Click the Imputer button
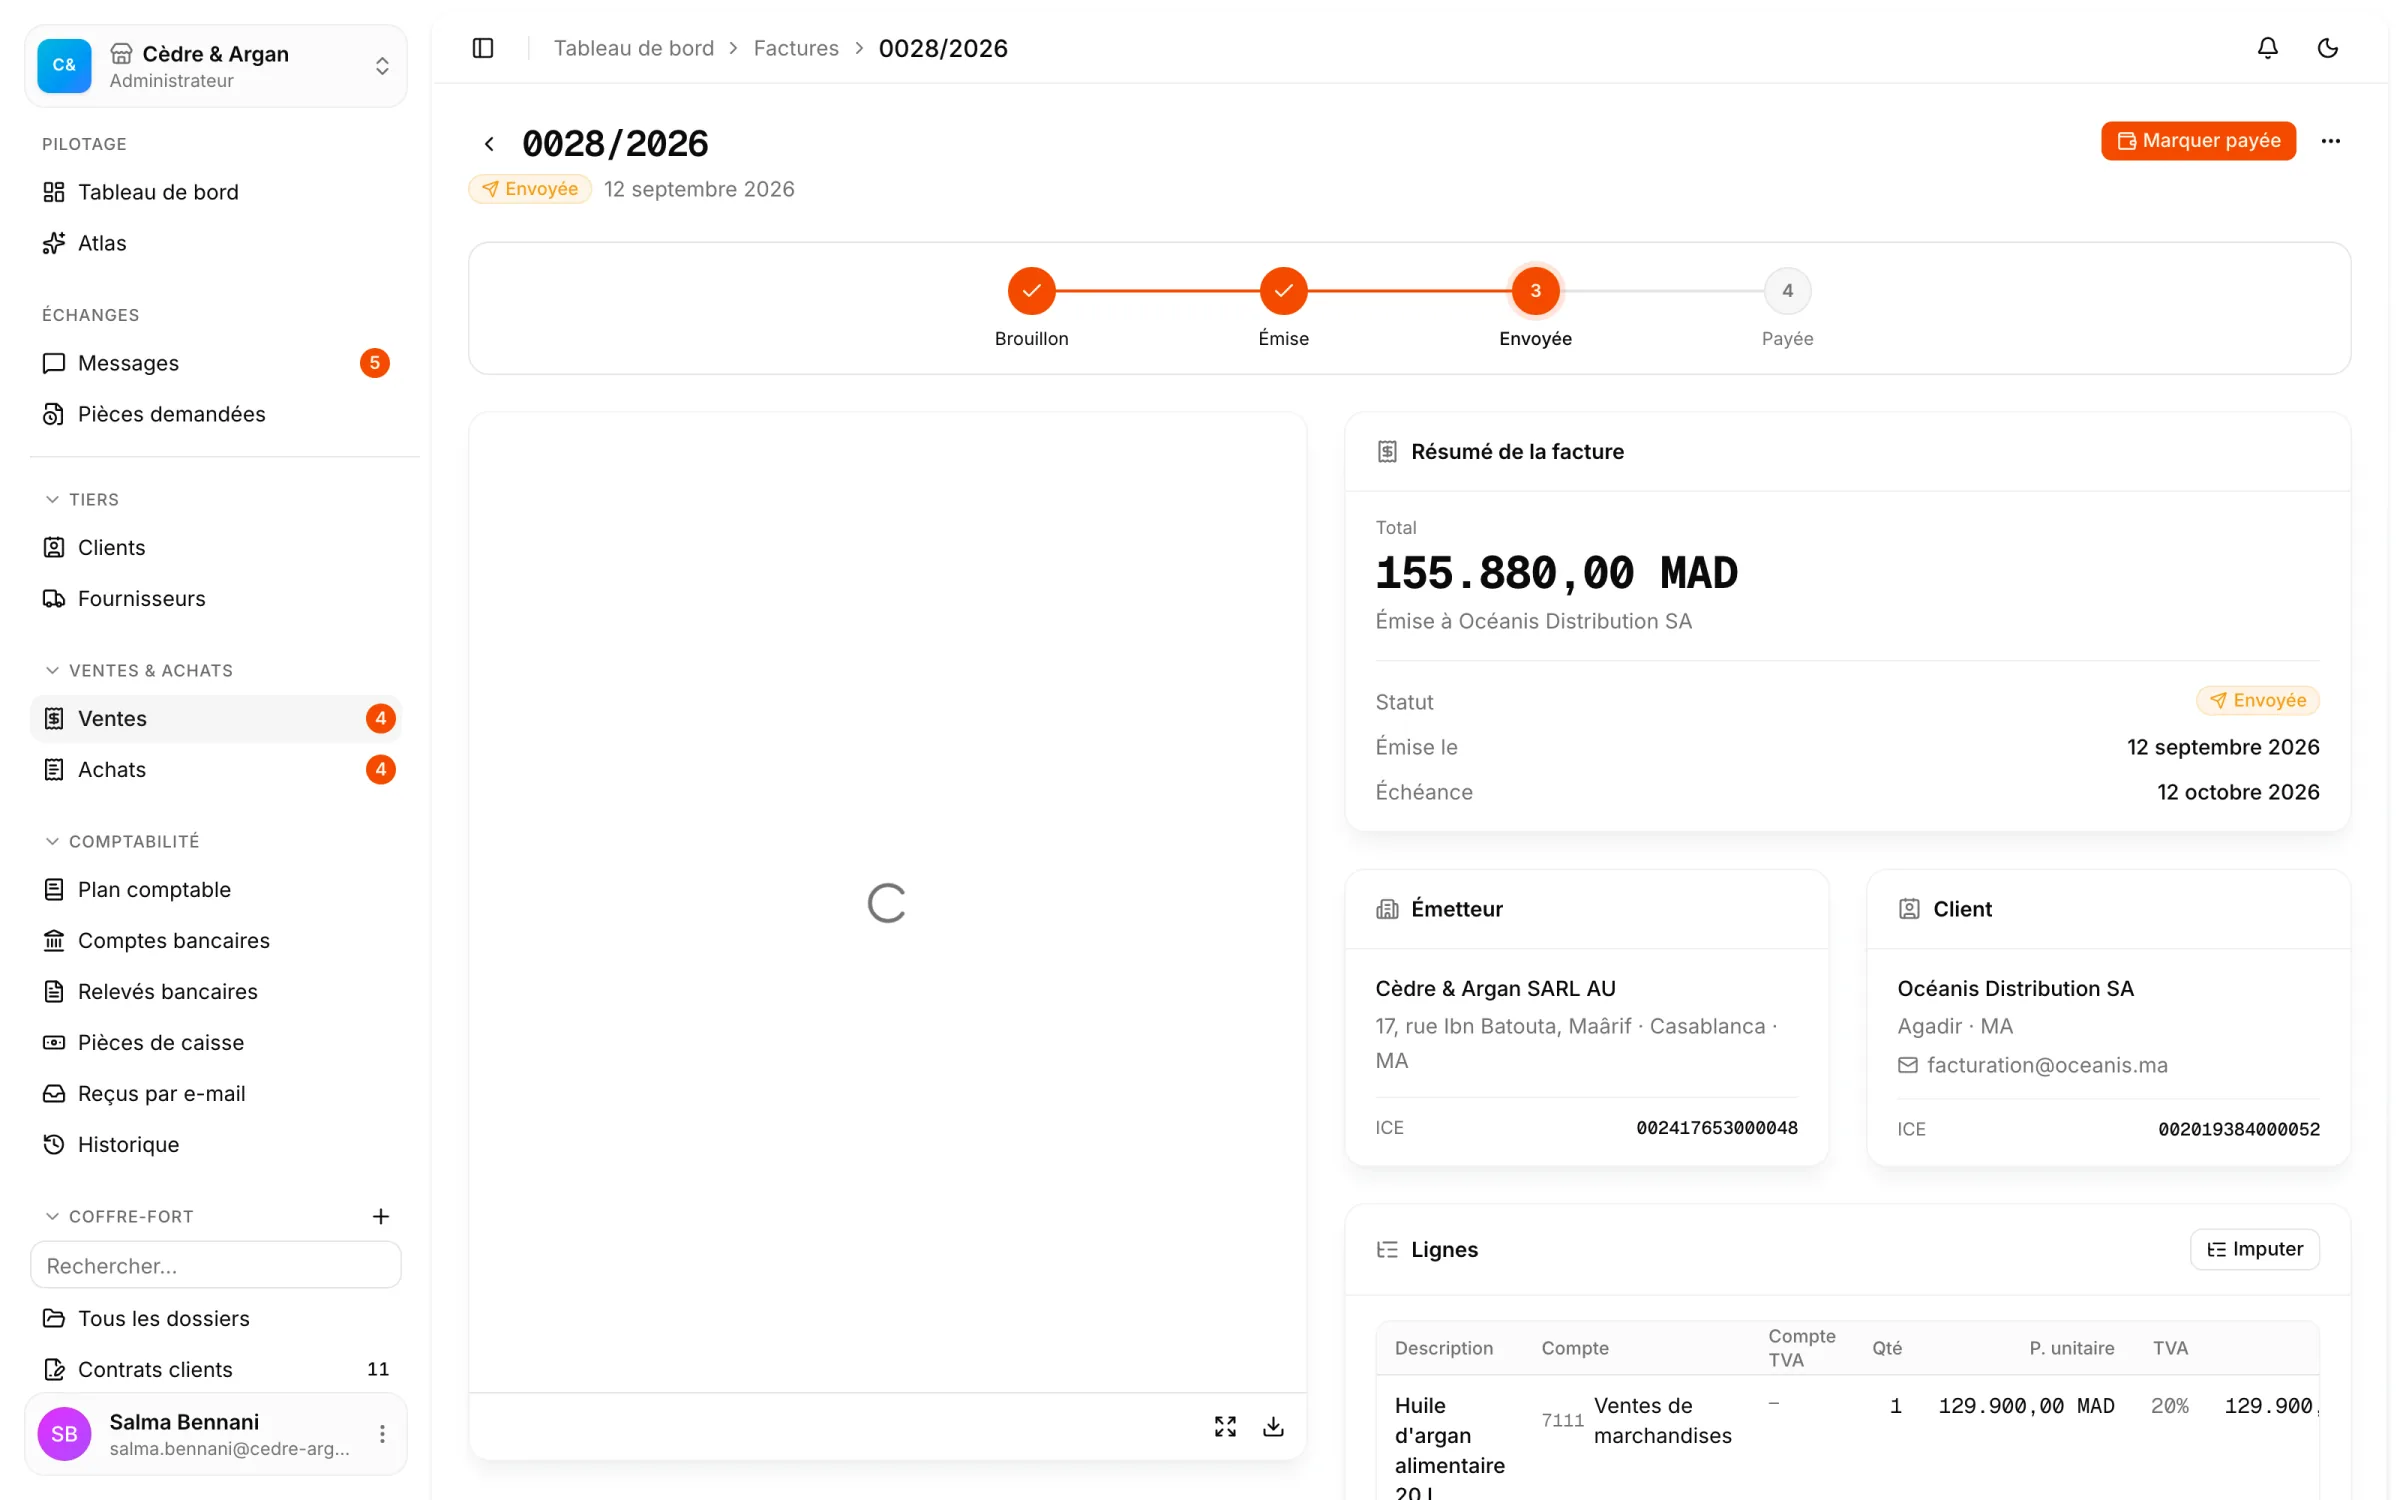 click(2254, 1250)
